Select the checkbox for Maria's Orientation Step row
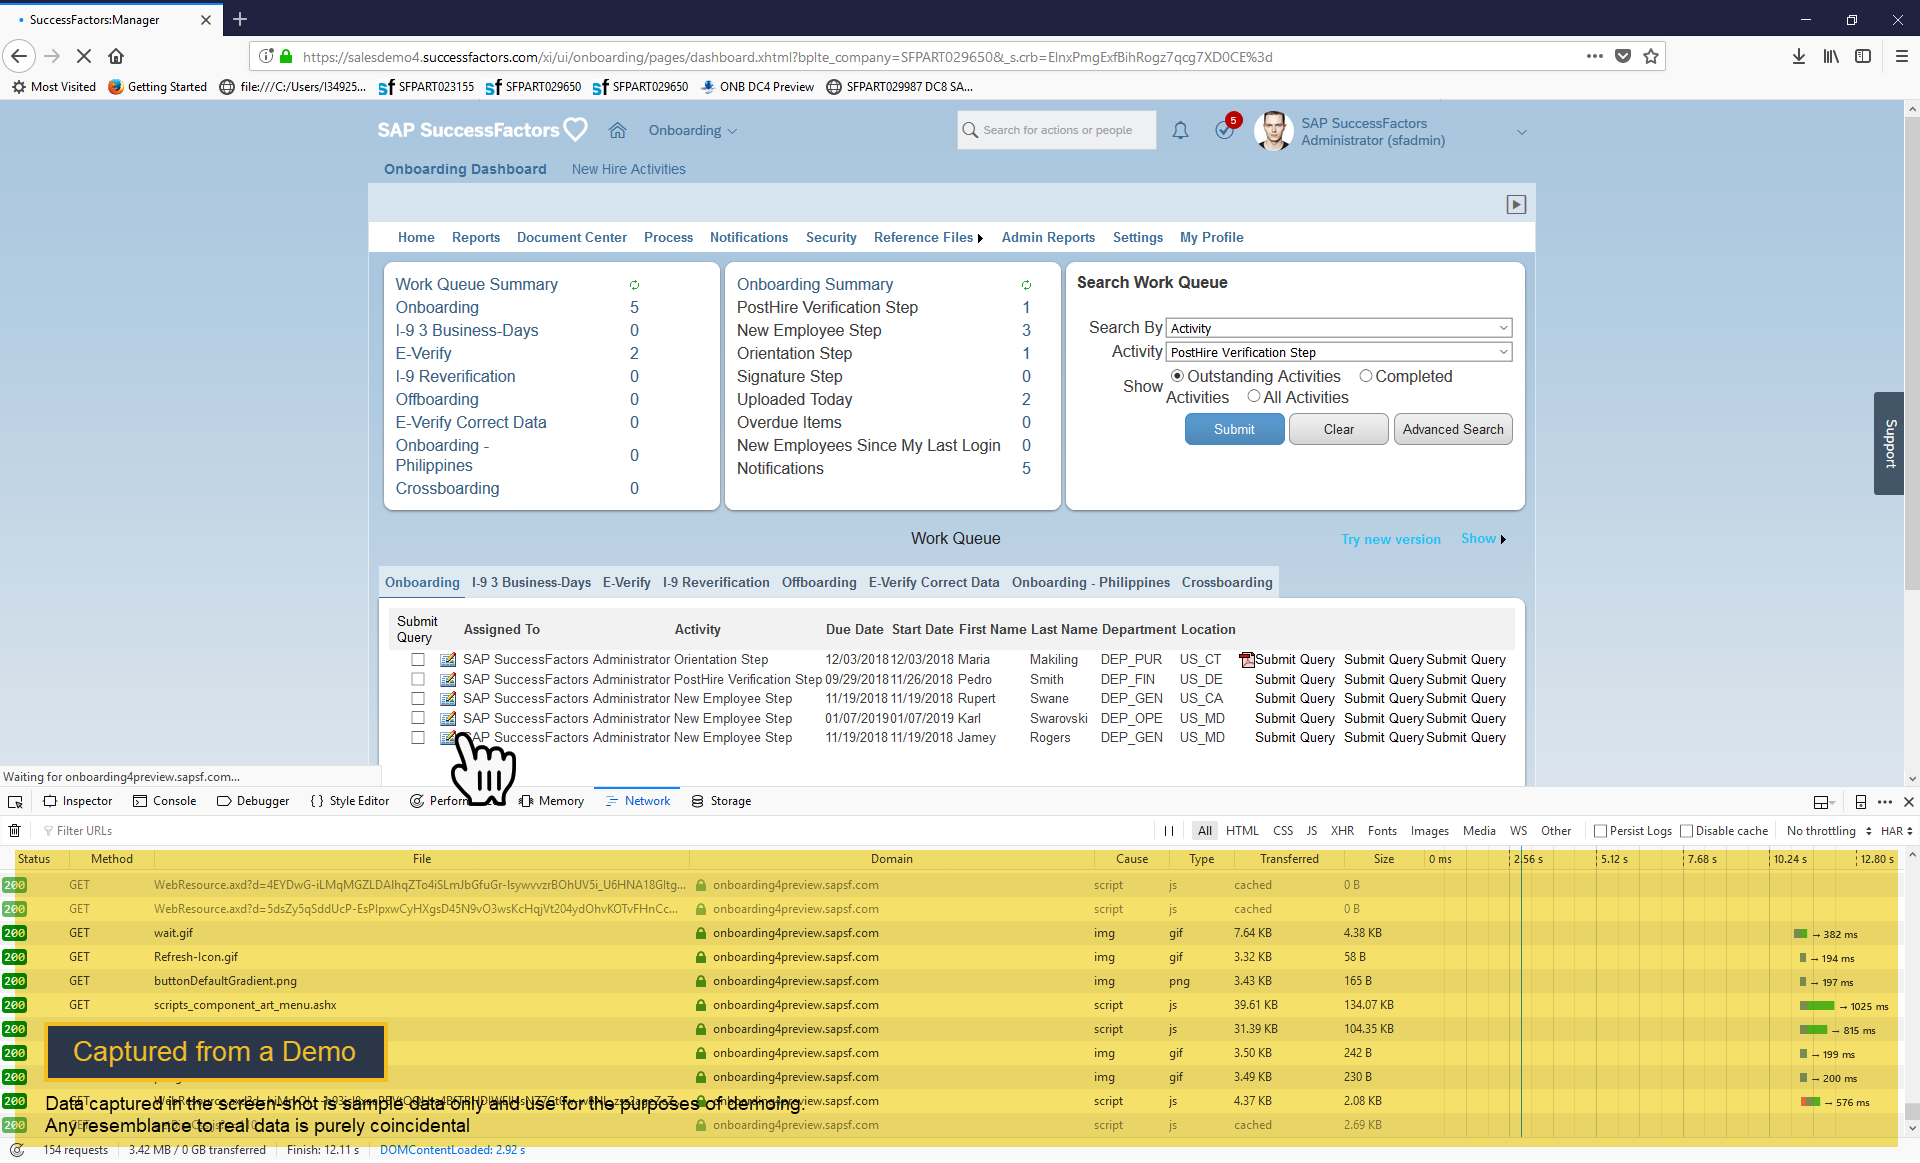The height and width of the screenshot is (1163, 1920). click(418, 660)
